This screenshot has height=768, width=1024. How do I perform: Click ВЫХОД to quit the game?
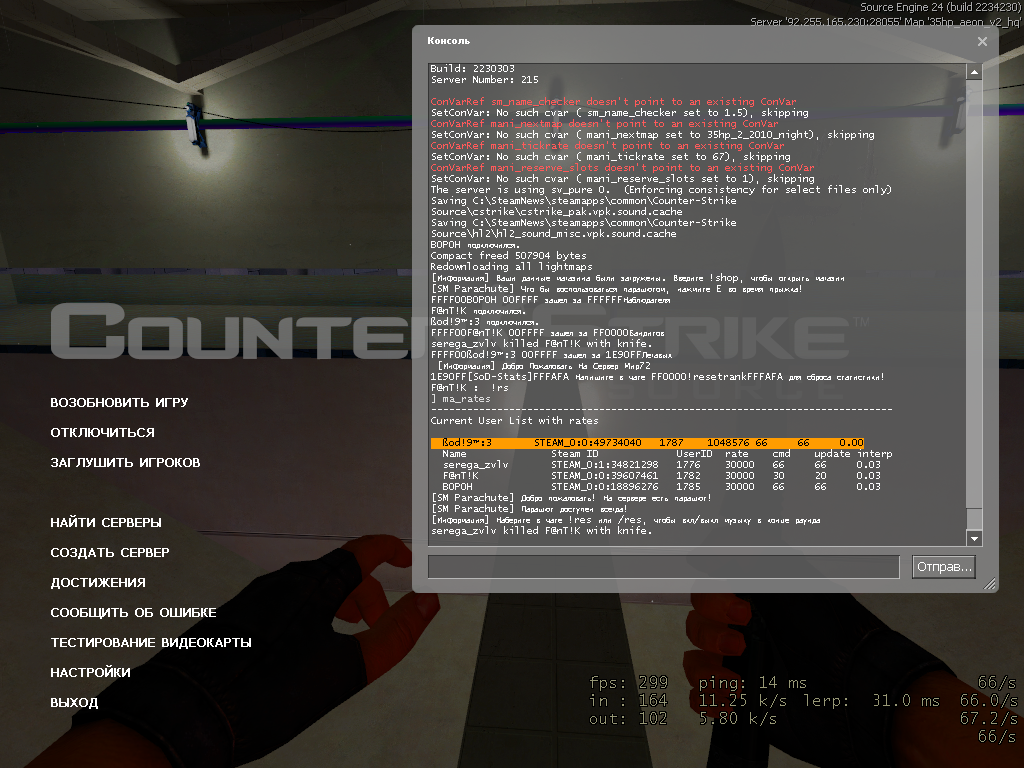tap(74, 703)
